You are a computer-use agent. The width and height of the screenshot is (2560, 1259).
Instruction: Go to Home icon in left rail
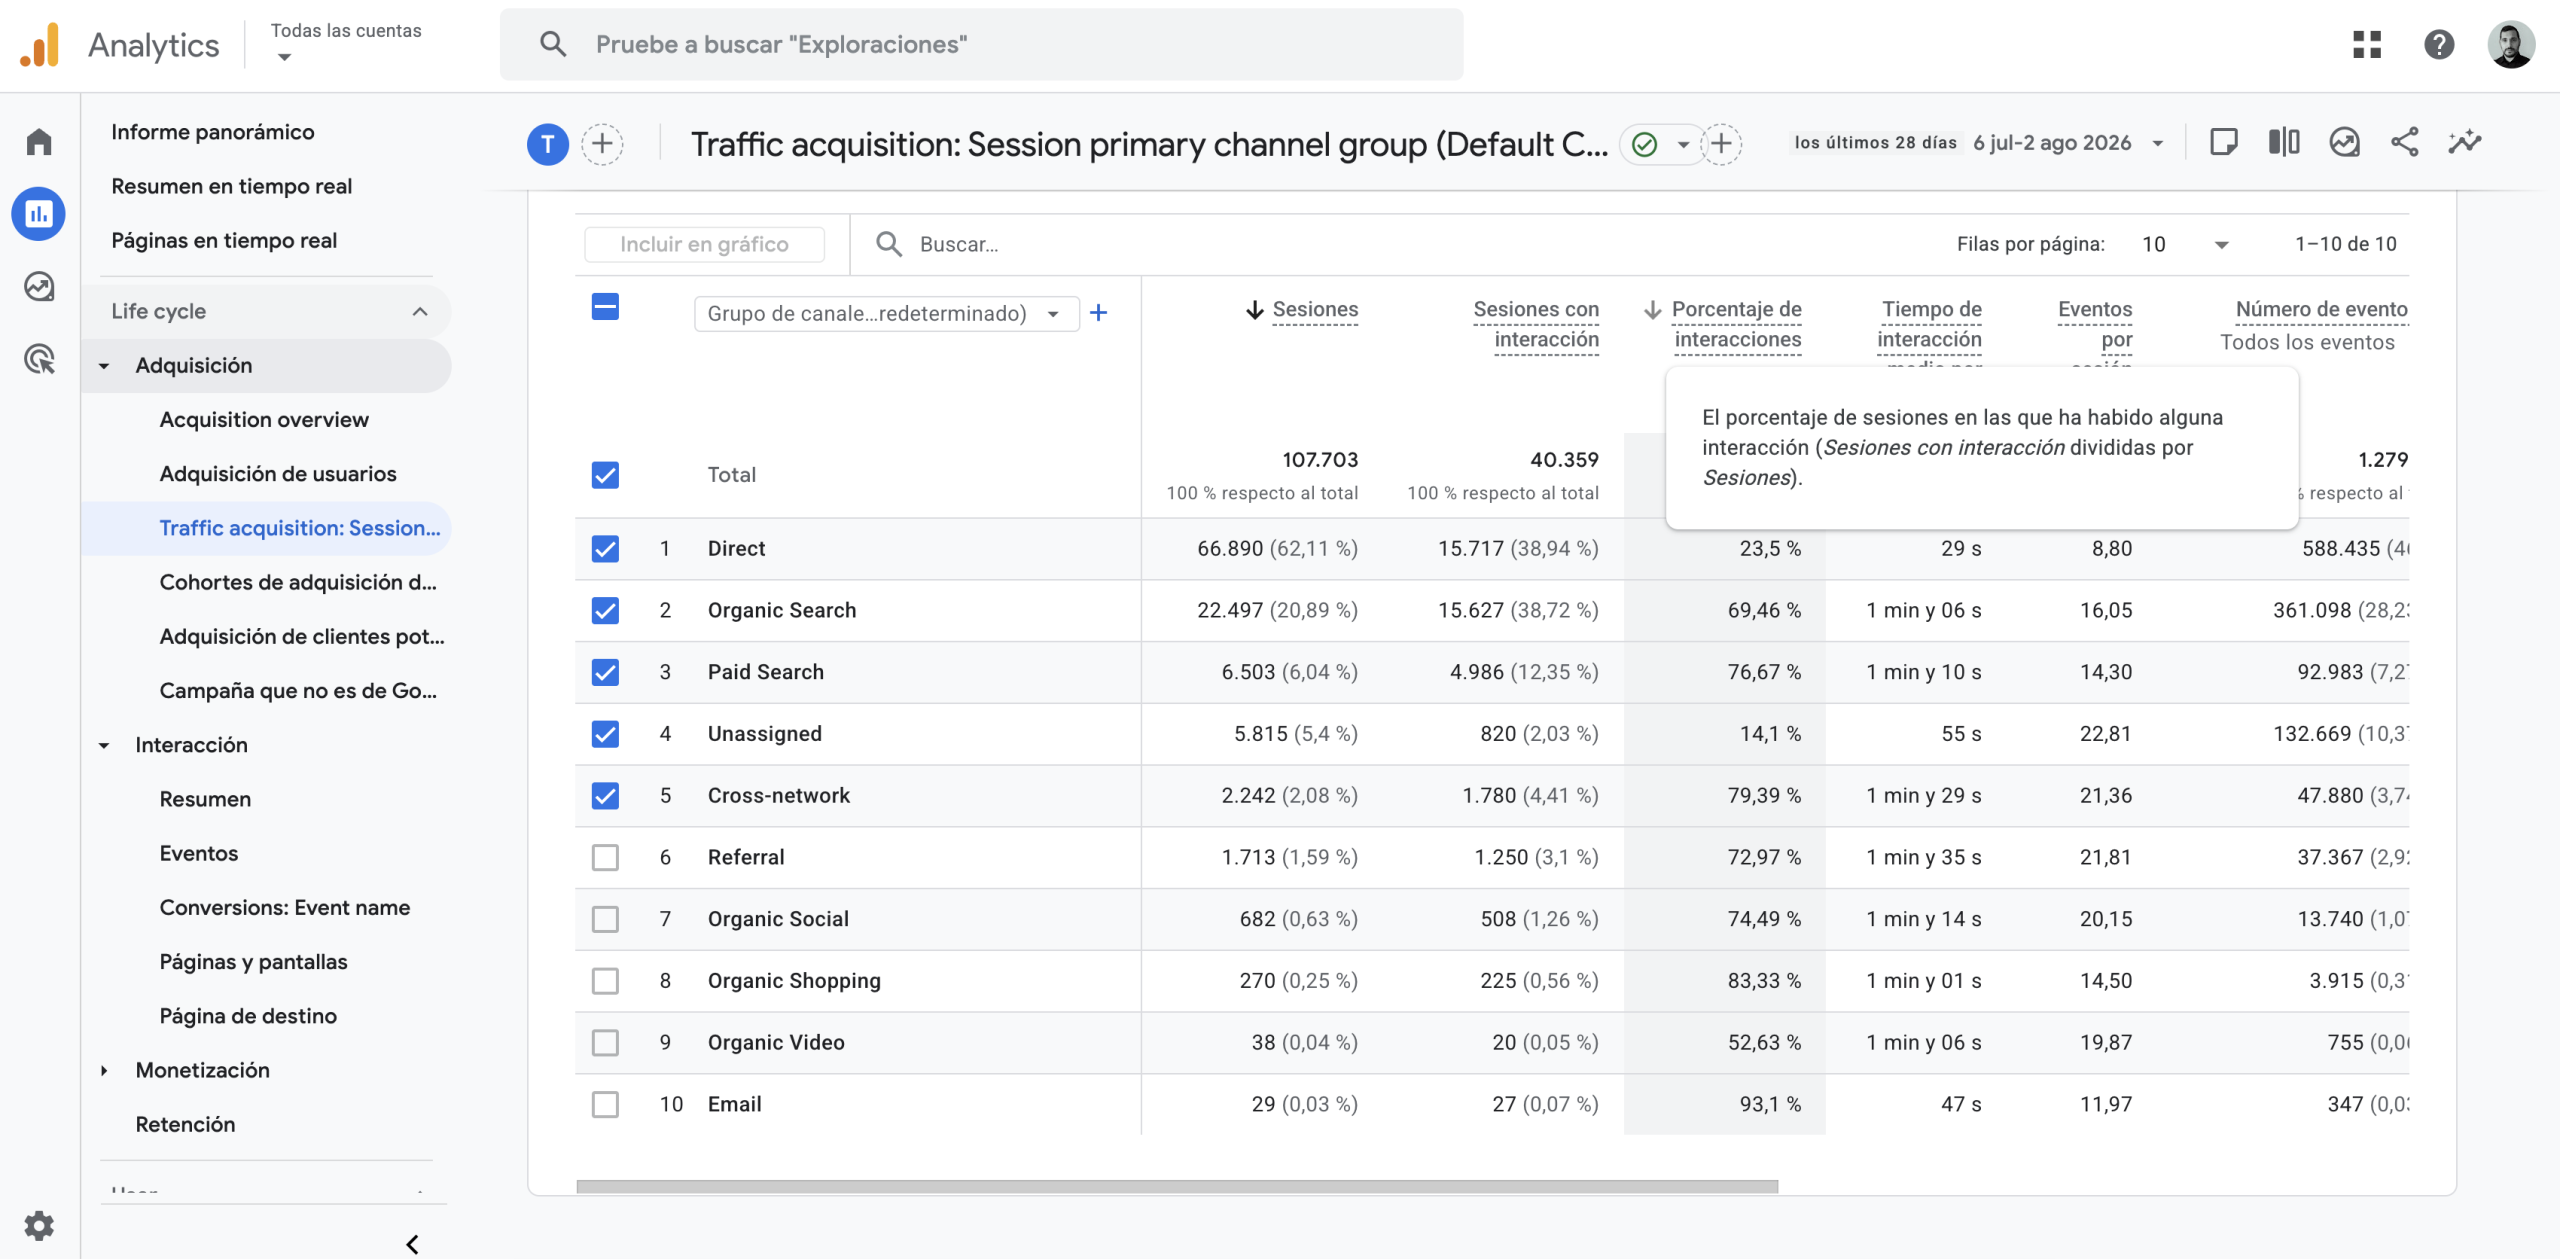click(39, 142)
